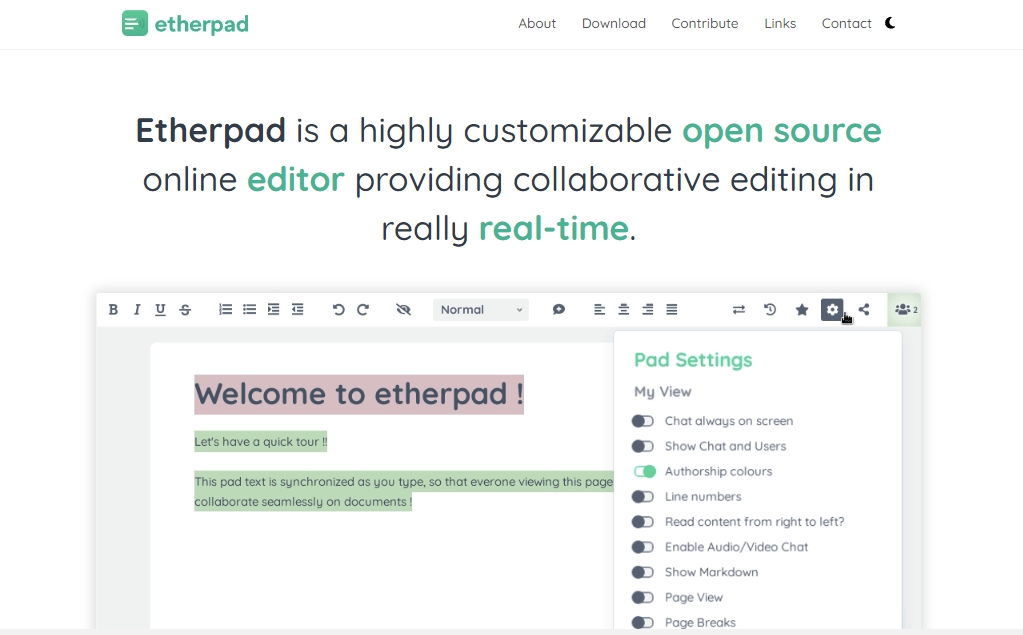Undo the last edit
1023x635 pixels.
coord(338,309)
